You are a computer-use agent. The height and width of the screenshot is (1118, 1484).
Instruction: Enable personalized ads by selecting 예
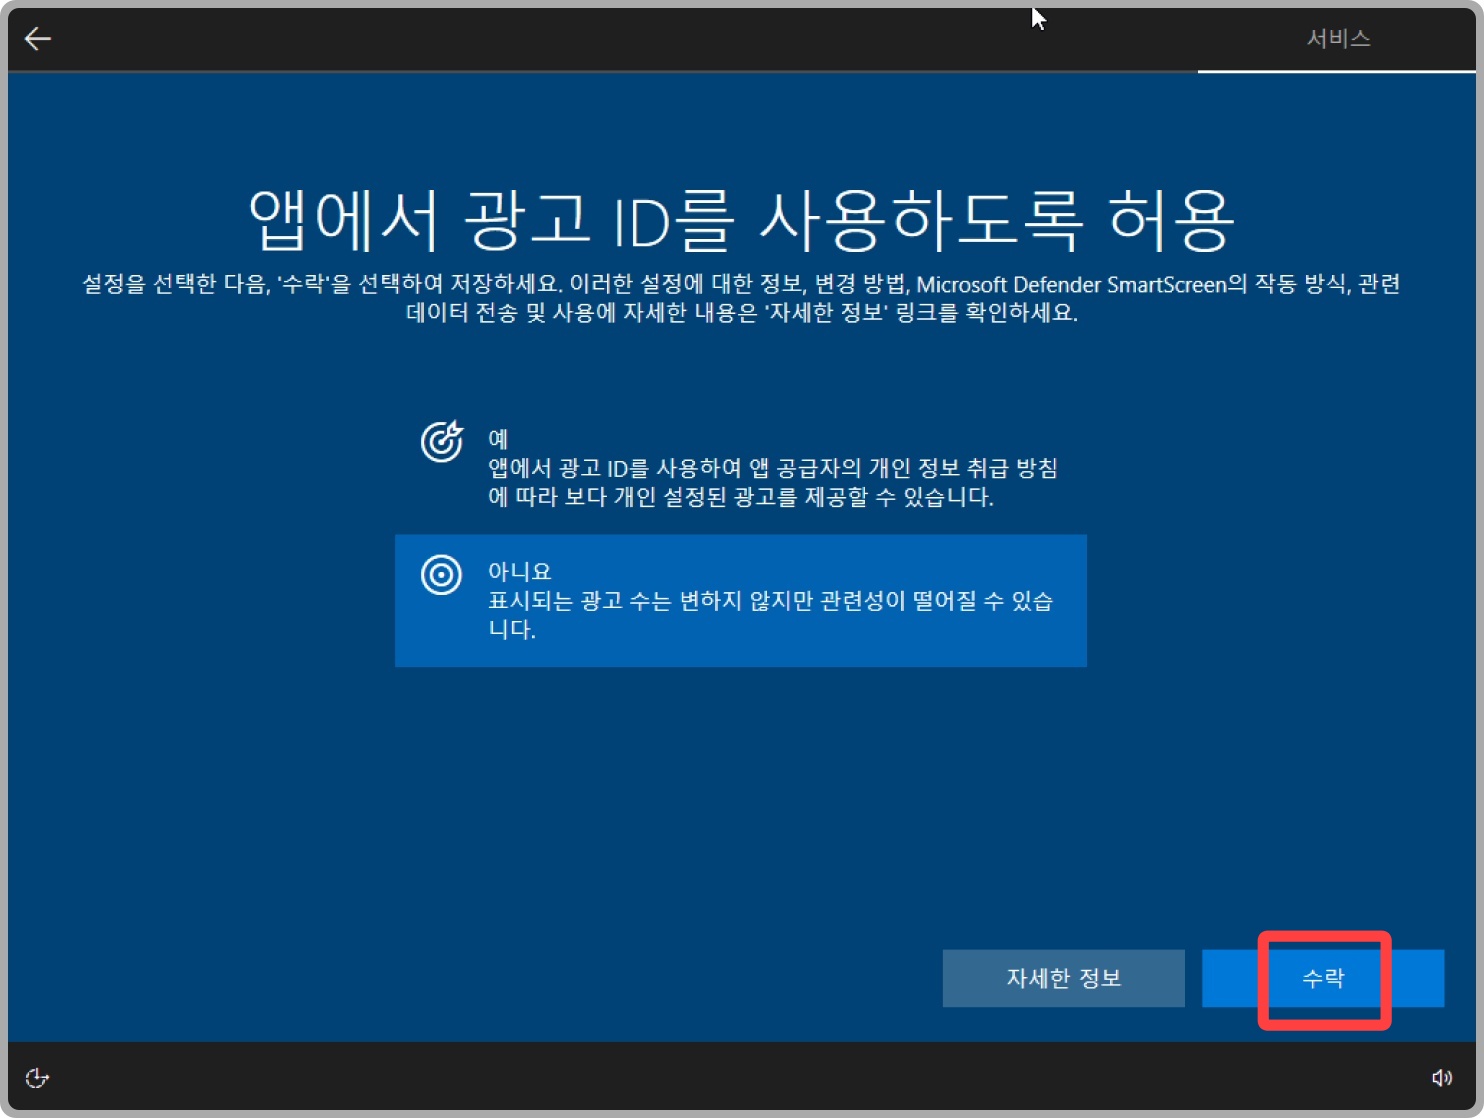[x=740, y=467]
